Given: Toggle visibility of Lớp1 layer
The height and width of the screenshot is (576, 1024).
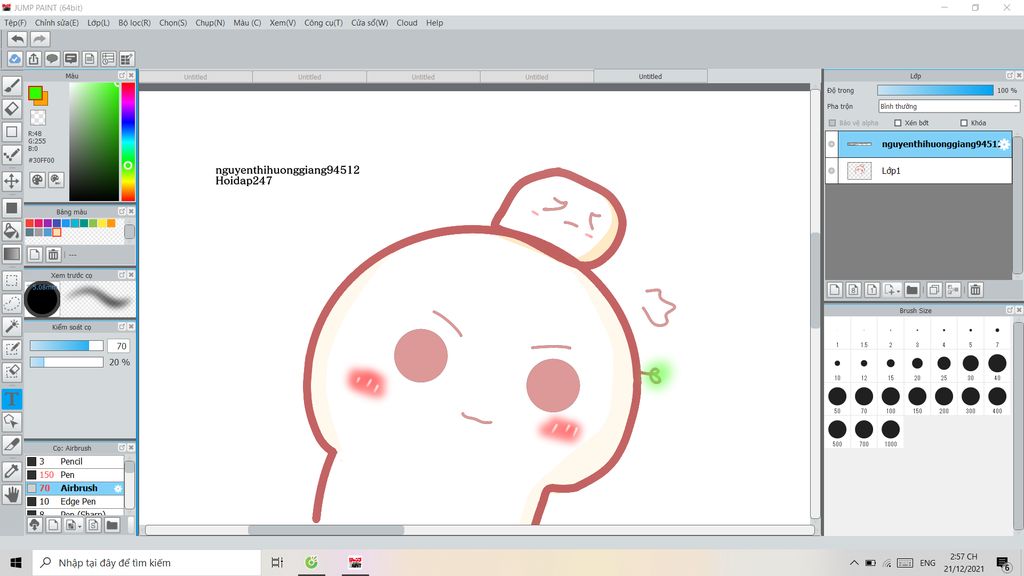Looking at the screenshot, I should click(831, 171).
